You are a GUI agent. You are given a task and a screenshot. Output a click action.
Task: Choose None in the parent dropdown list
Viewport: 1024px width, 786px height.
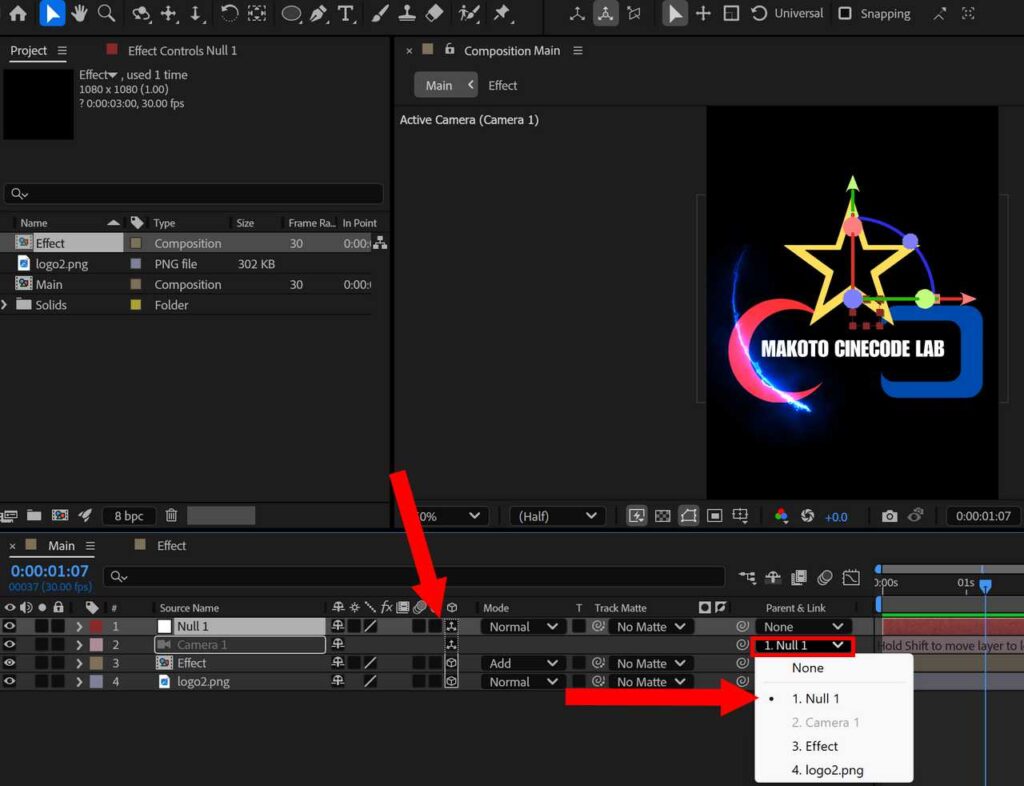[x=807, y=668]
